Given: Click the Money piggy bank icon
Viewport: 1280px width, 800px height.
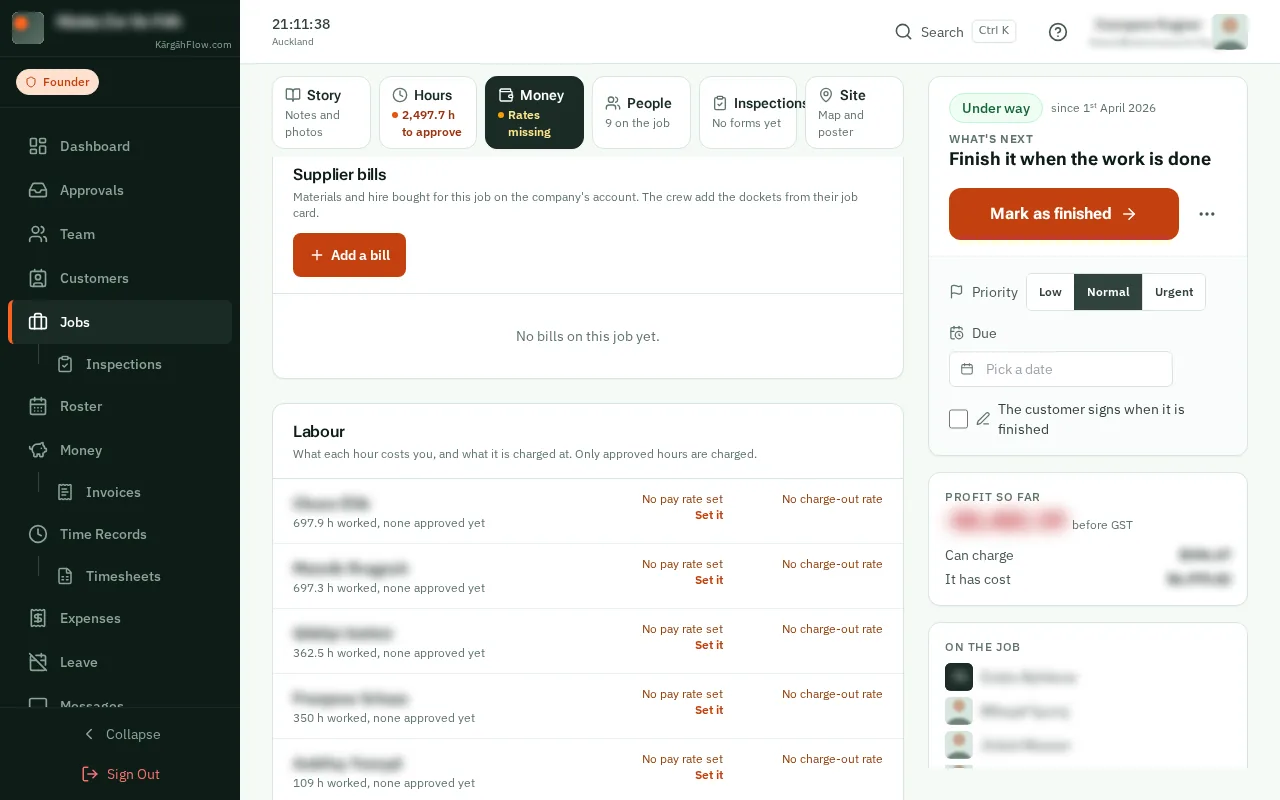Looking at the screenshot, I should tap(38, 450).
